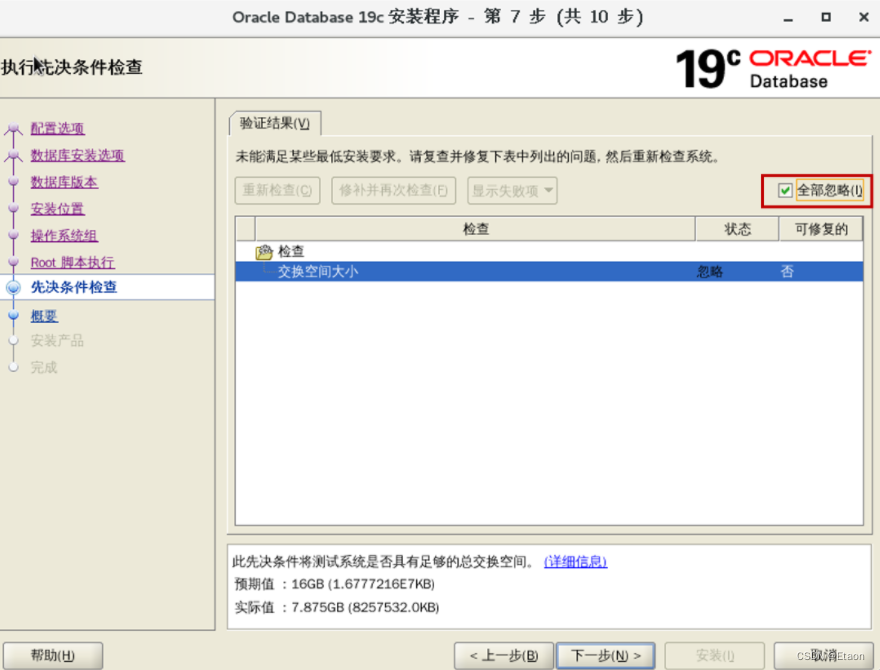Click the 修补并再次检查(F) button

(x=393, y=191)
